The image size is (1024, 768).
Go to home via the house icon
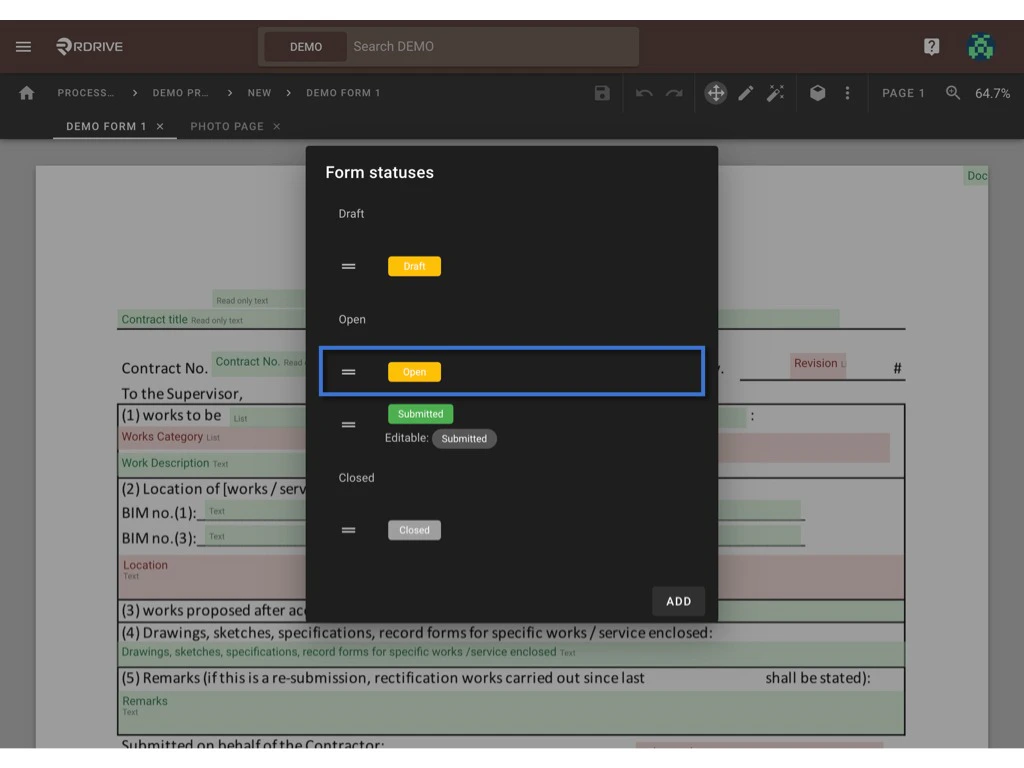pos(25,92)
